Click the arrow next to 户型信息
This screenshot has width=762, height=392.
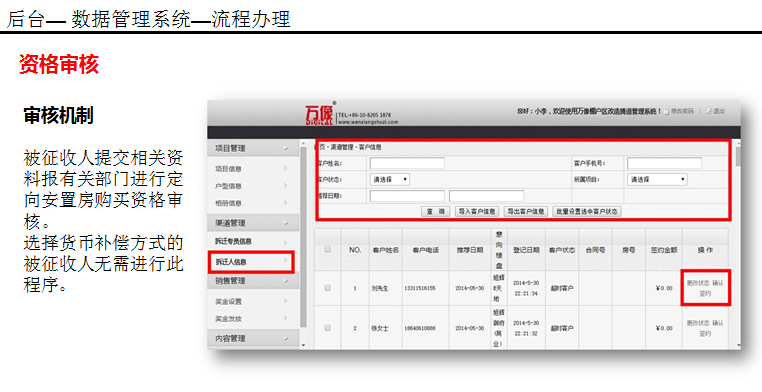[x=286, y=186]
